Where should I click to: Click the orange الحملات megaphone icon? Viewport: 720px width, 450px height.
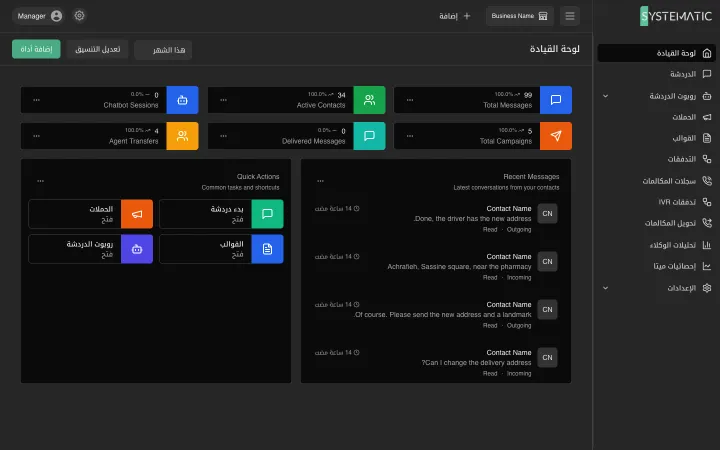point(137,214)
